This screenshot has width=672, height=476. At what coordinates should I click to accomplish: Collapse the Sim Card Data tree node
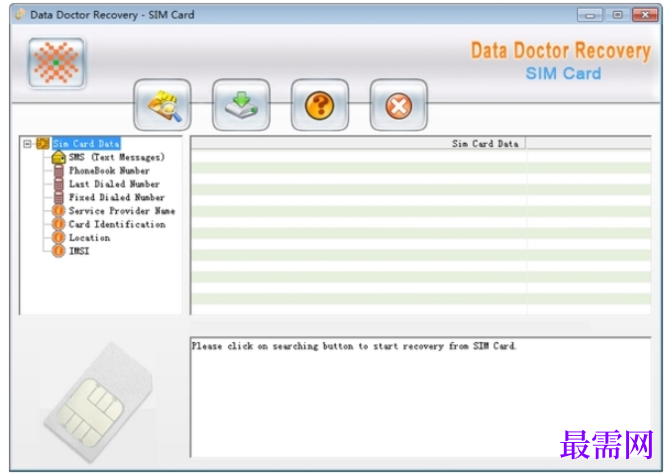point(27,144)
